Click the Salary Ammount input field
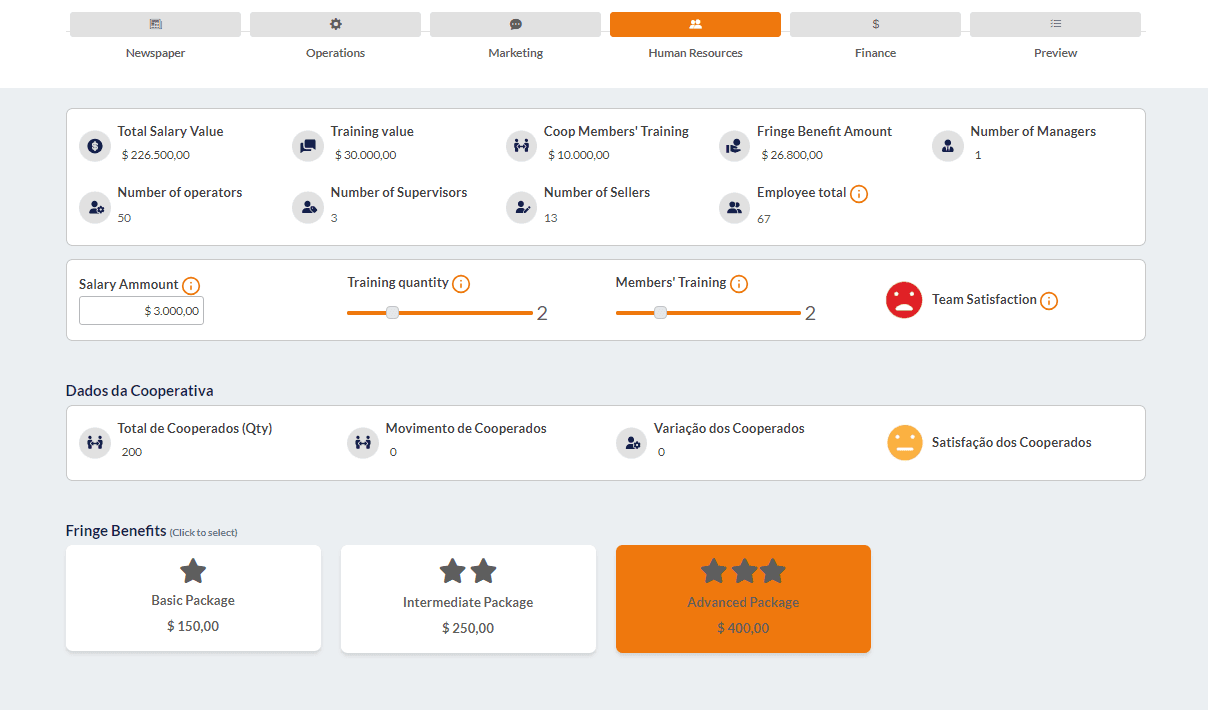This screenshot has width=1208, height=710. pos(141,311)
